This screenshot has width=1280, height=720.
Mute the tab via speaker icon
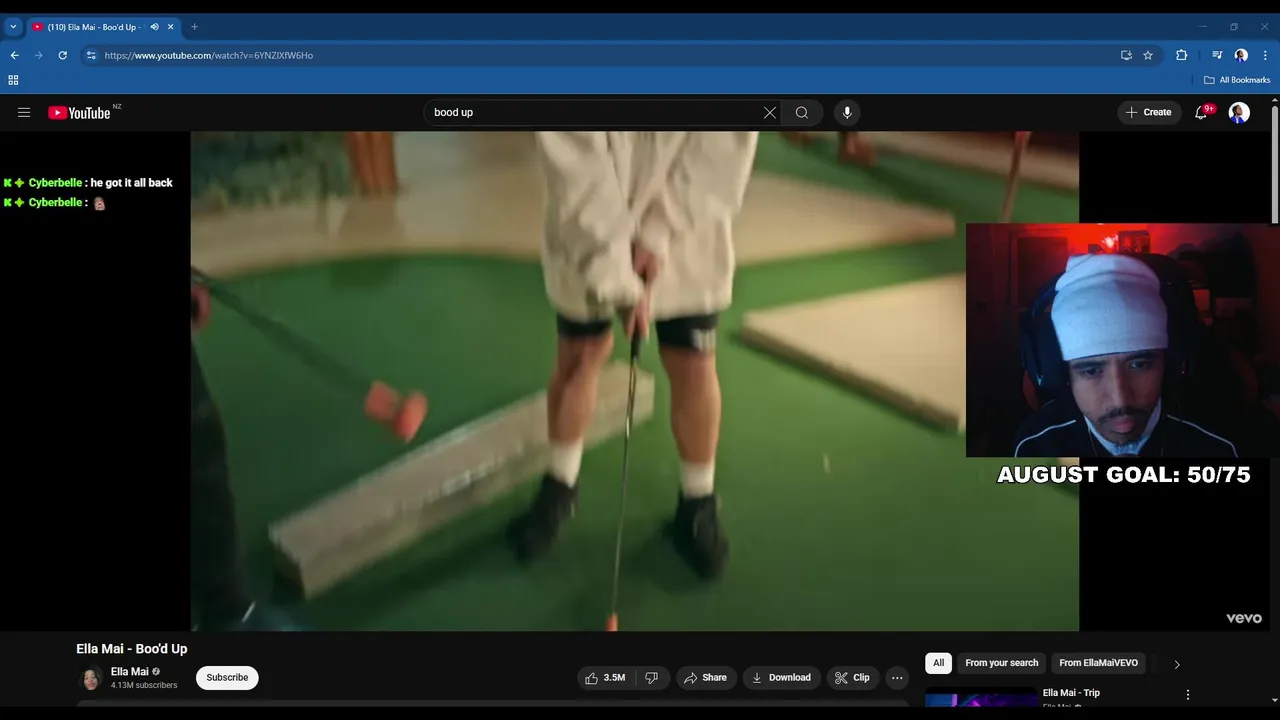point(154,27)
